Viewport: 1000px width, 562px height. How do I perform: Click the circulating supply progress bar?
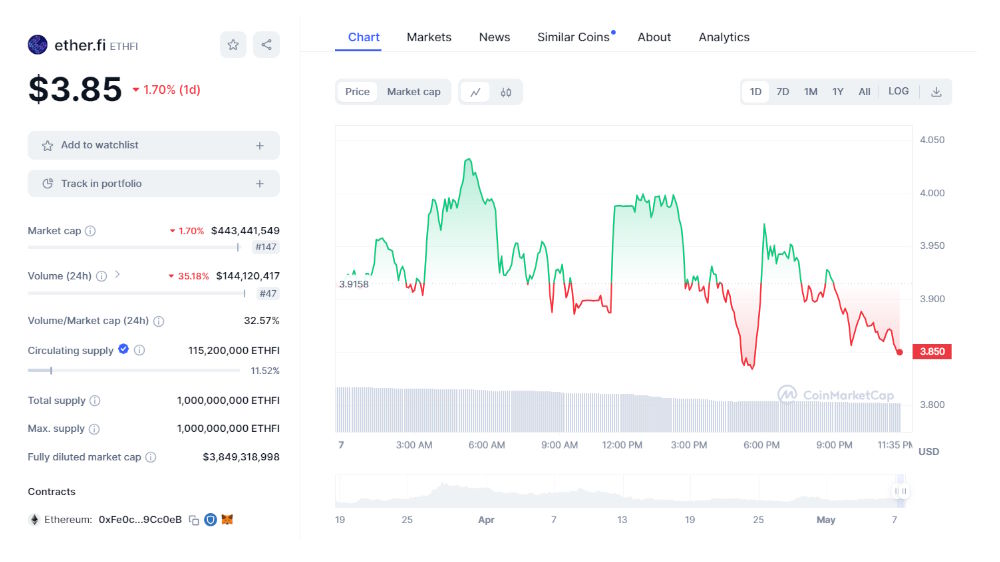(134, 370)
